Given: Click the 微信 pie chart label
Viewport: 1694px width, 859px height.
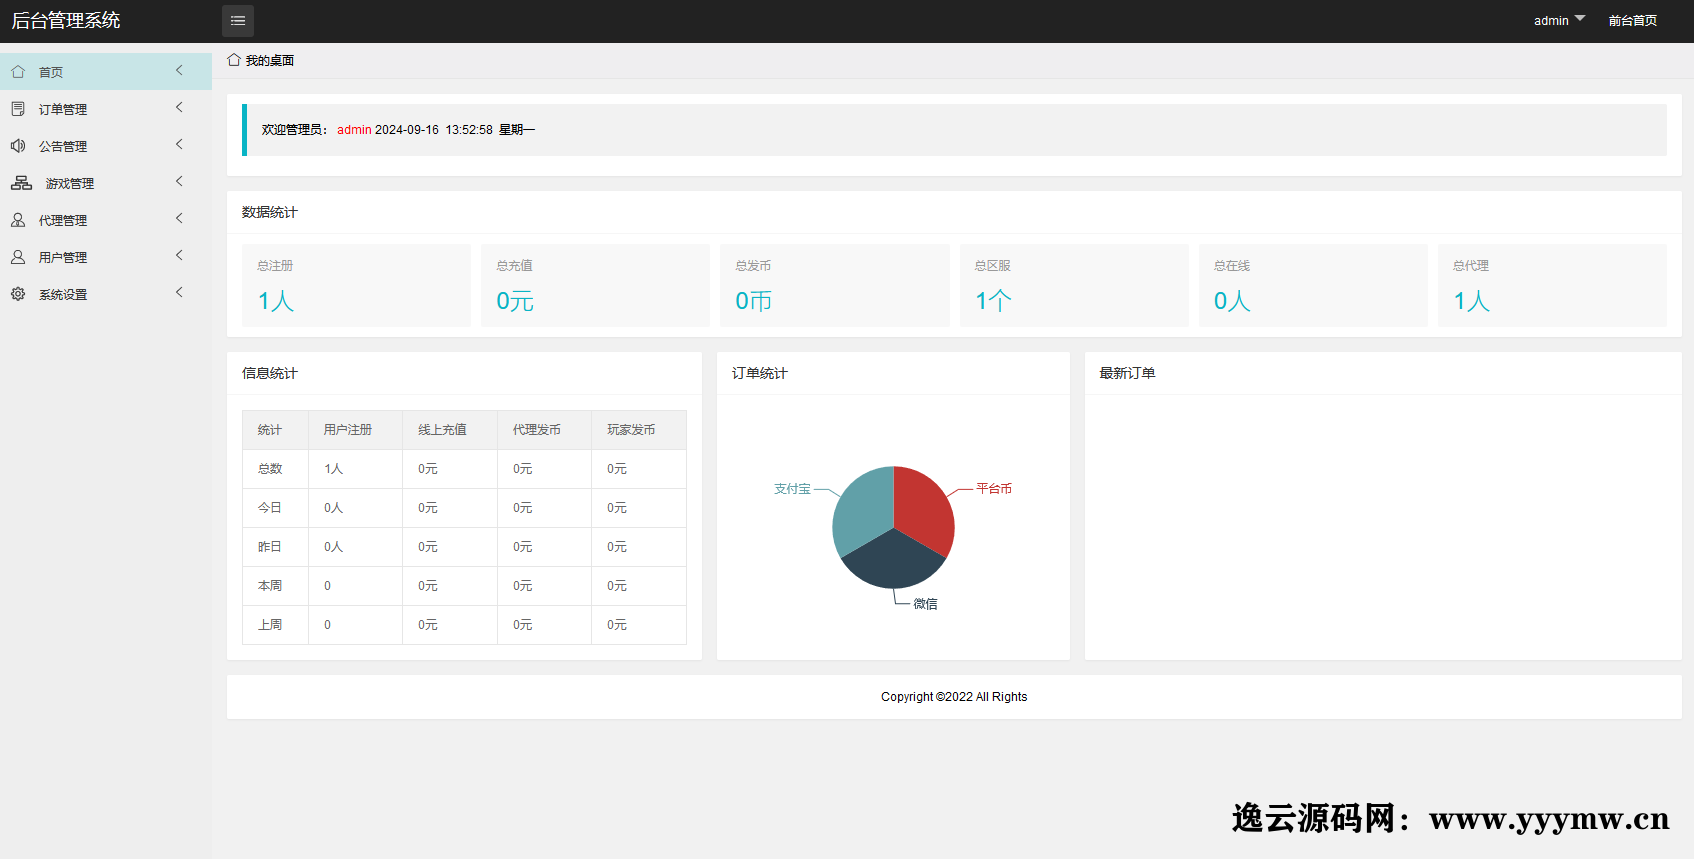Looking at the screenshot, I should tap(925, 604).
